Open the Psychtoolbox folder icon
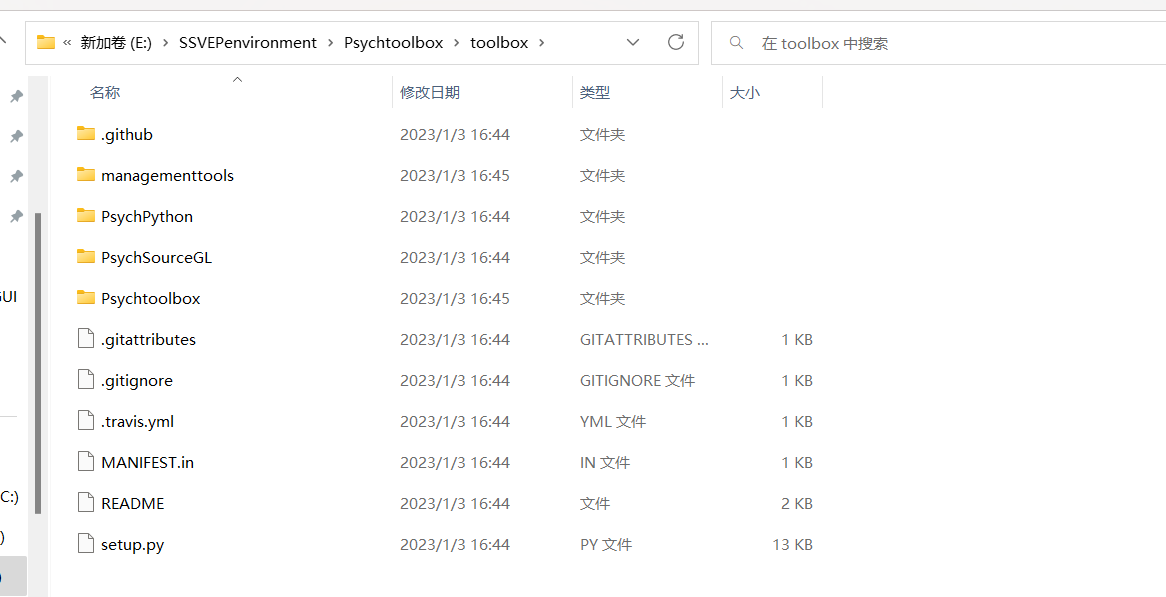This screenshot has height=597, width=1166. pyautogui.click(x=86, y=298)
